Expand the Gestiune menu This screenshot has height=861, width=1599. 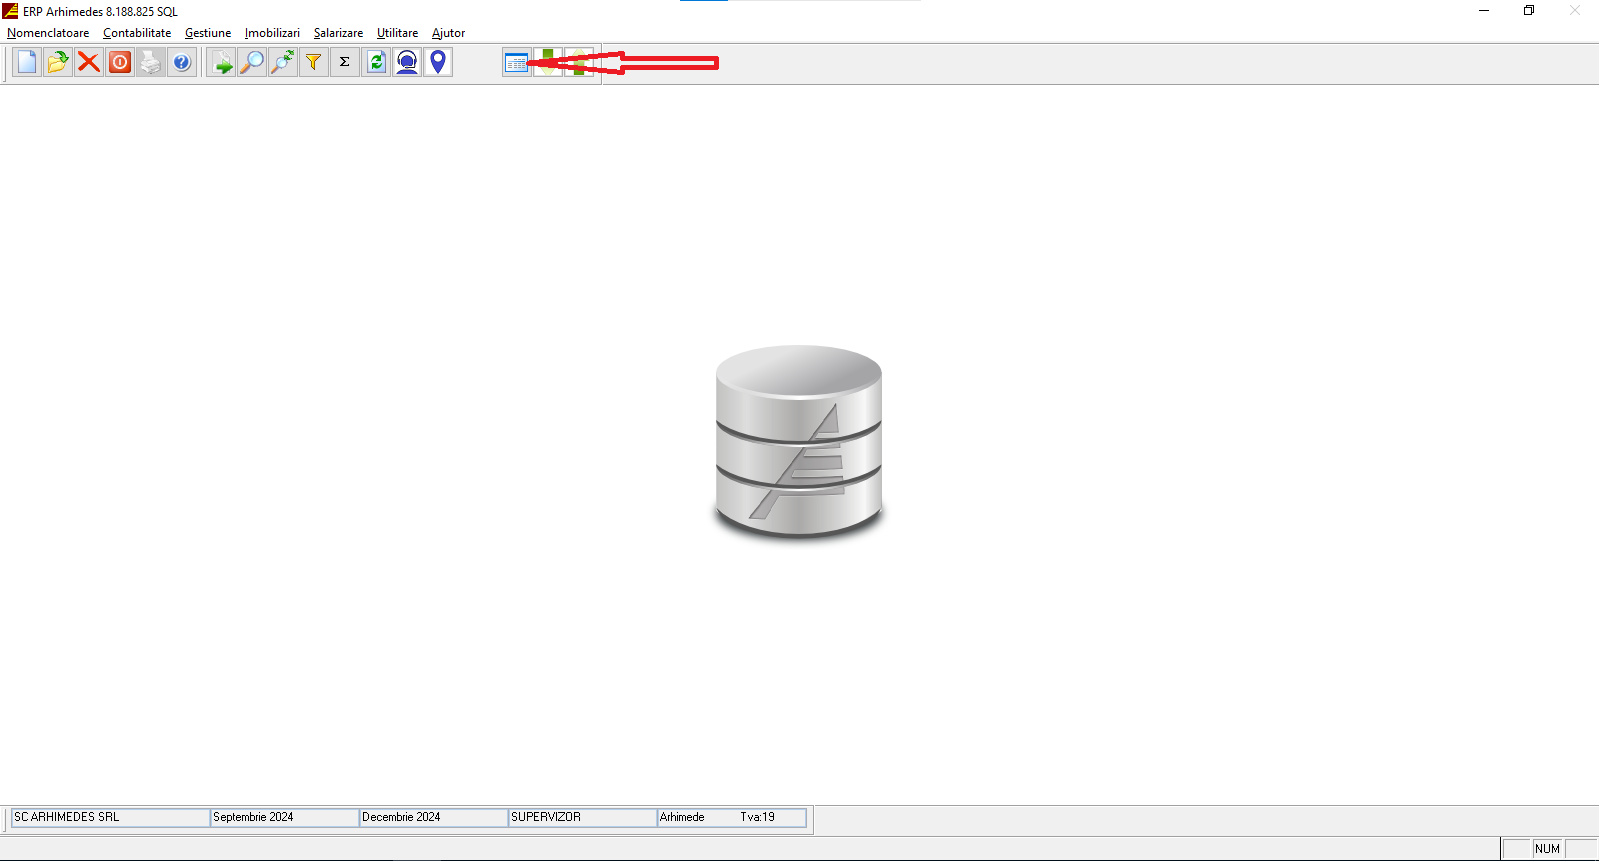pos(208,33)
